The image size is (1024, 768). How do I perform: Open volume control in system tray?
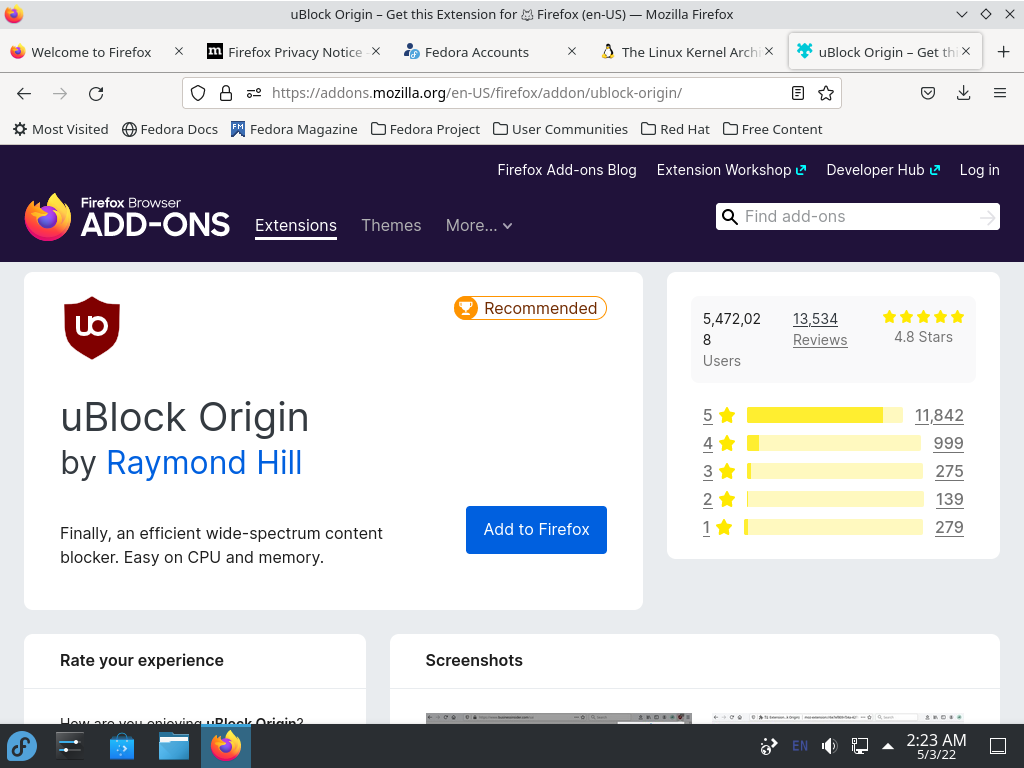[829, 746]
